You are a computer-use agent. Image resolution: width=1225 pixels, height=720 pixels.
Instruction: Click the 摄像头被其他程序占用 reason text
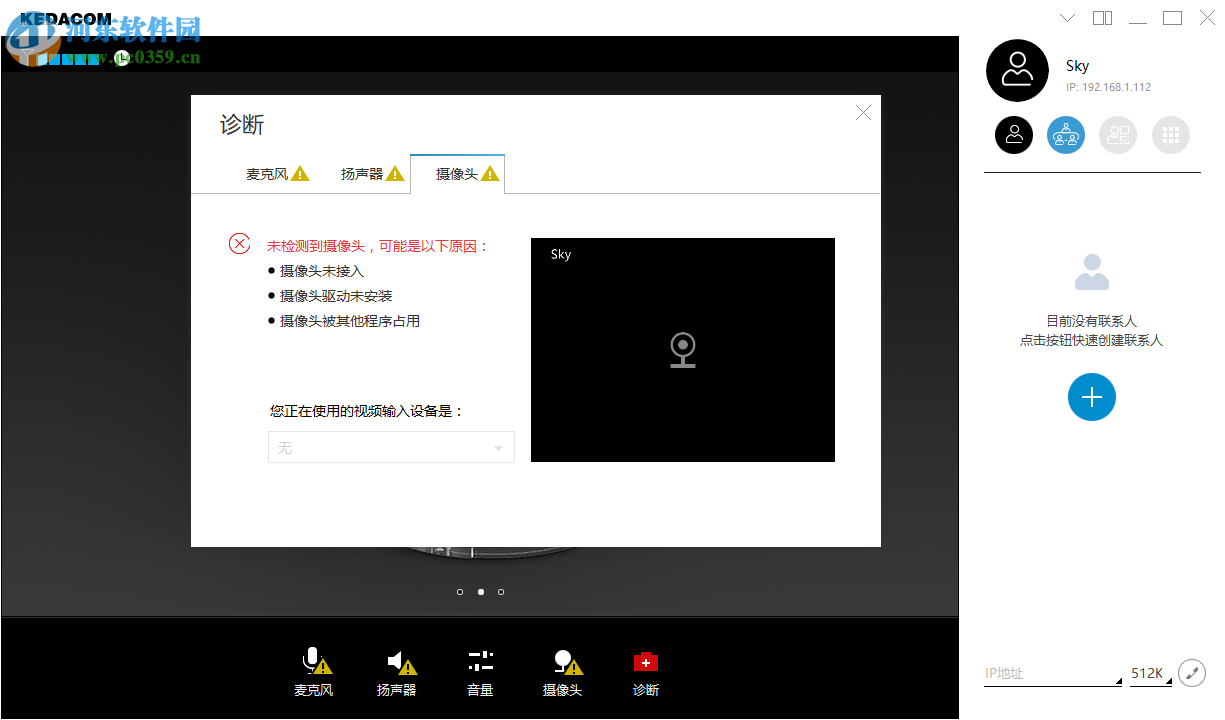tap(350, 321)
